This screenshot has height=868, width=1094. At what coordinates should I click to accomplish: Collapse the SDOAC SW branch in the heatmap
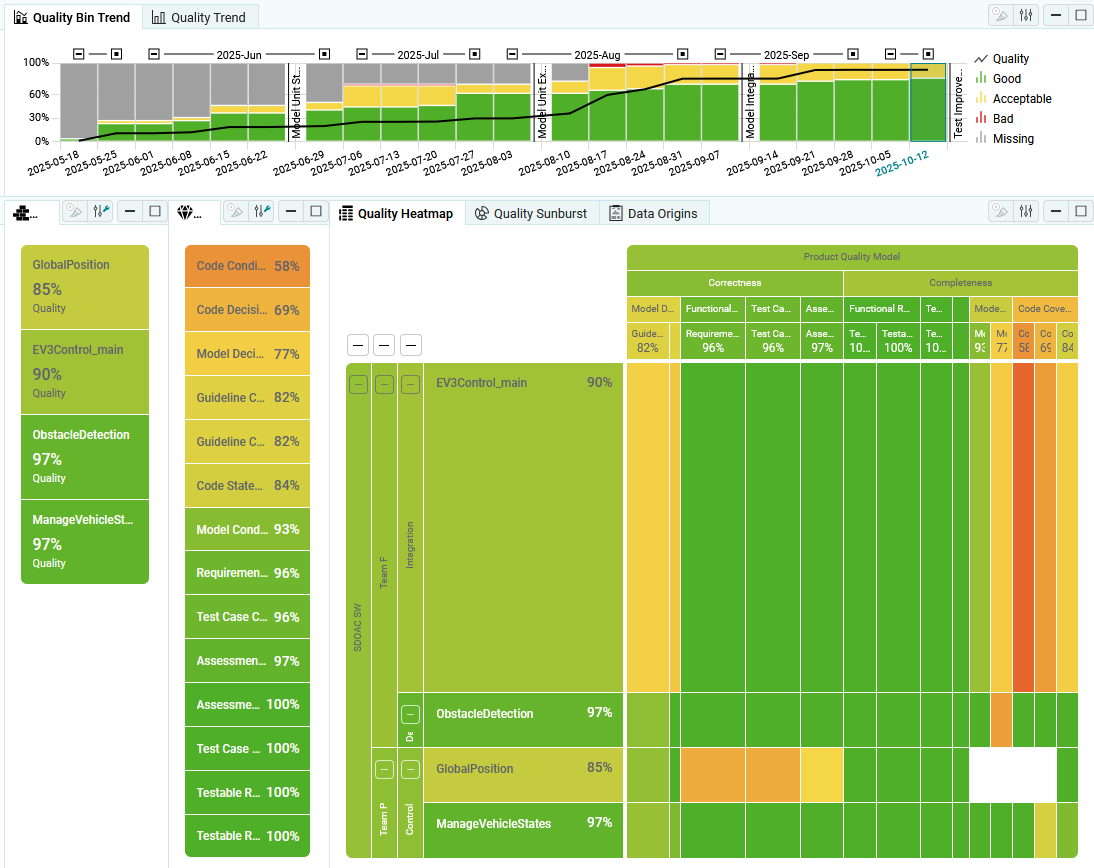[358, 384]
